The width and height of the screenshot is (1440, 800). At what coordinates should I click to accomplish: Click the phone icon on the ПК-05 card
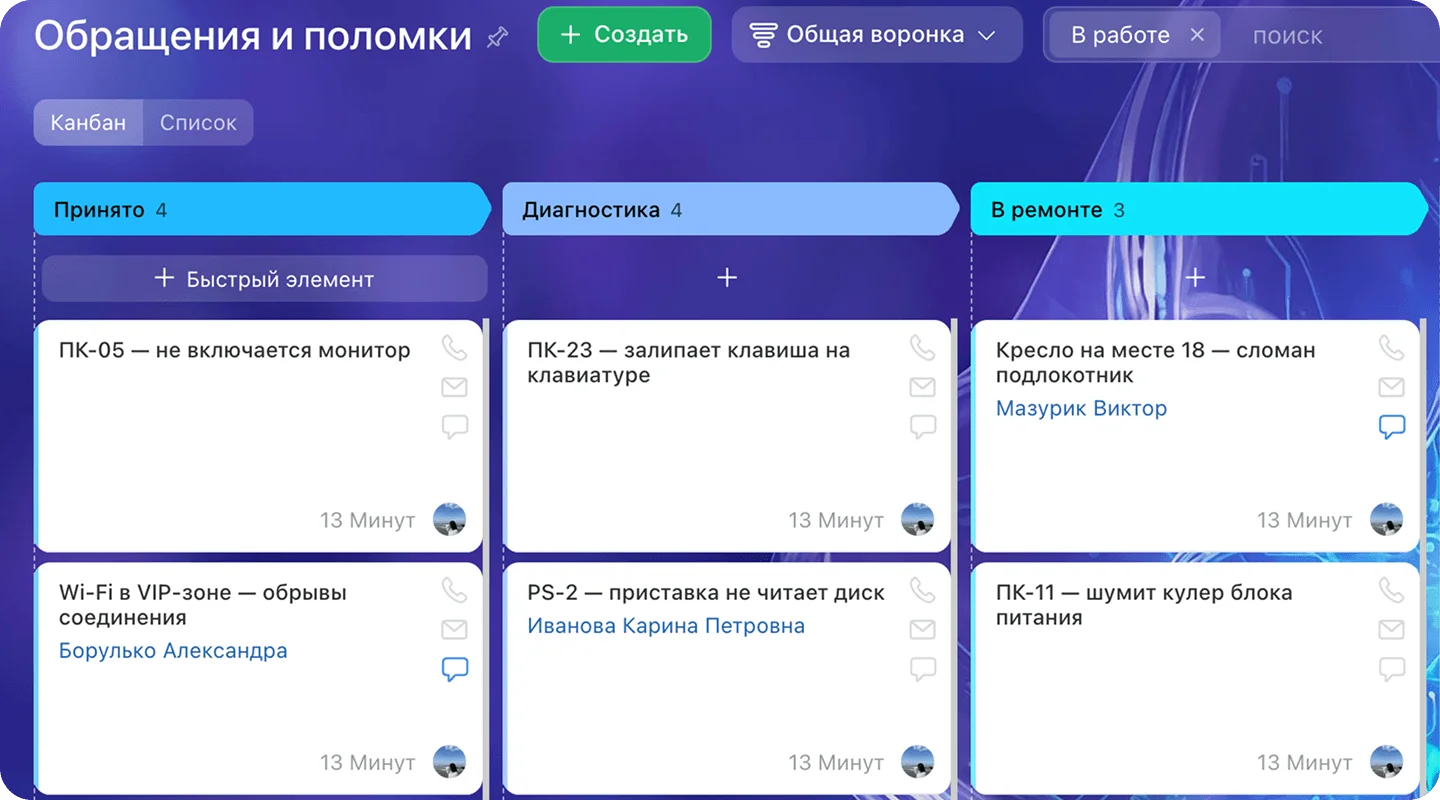pos(455,348)
